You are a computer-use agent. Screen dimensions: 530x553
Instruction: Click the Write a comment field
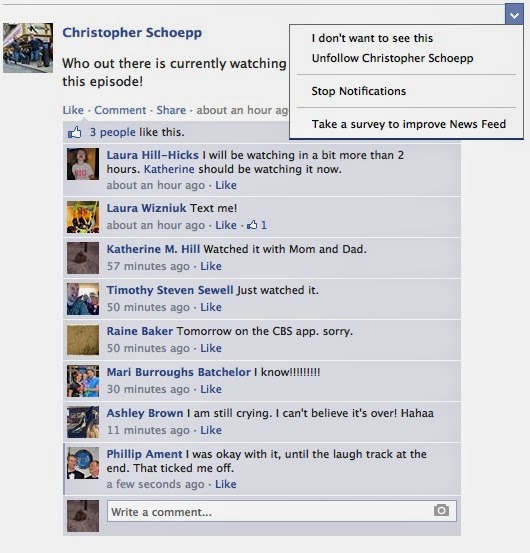(x=281, y=511)
